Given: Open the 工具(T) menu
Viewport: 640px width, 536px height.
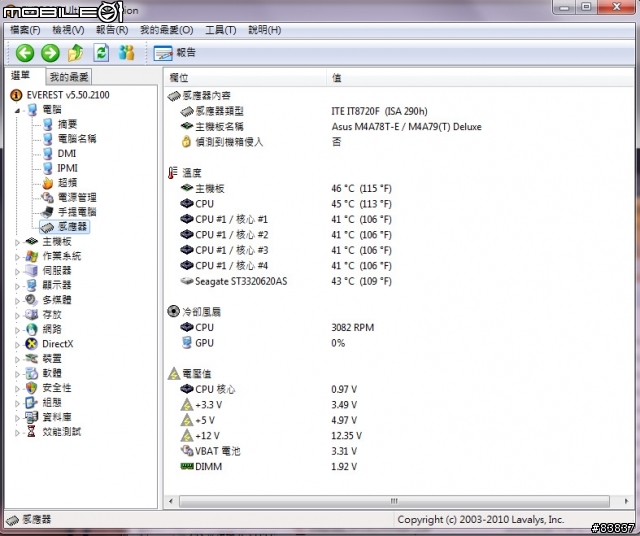Looking at the screenshot, I should coord(220,30).
